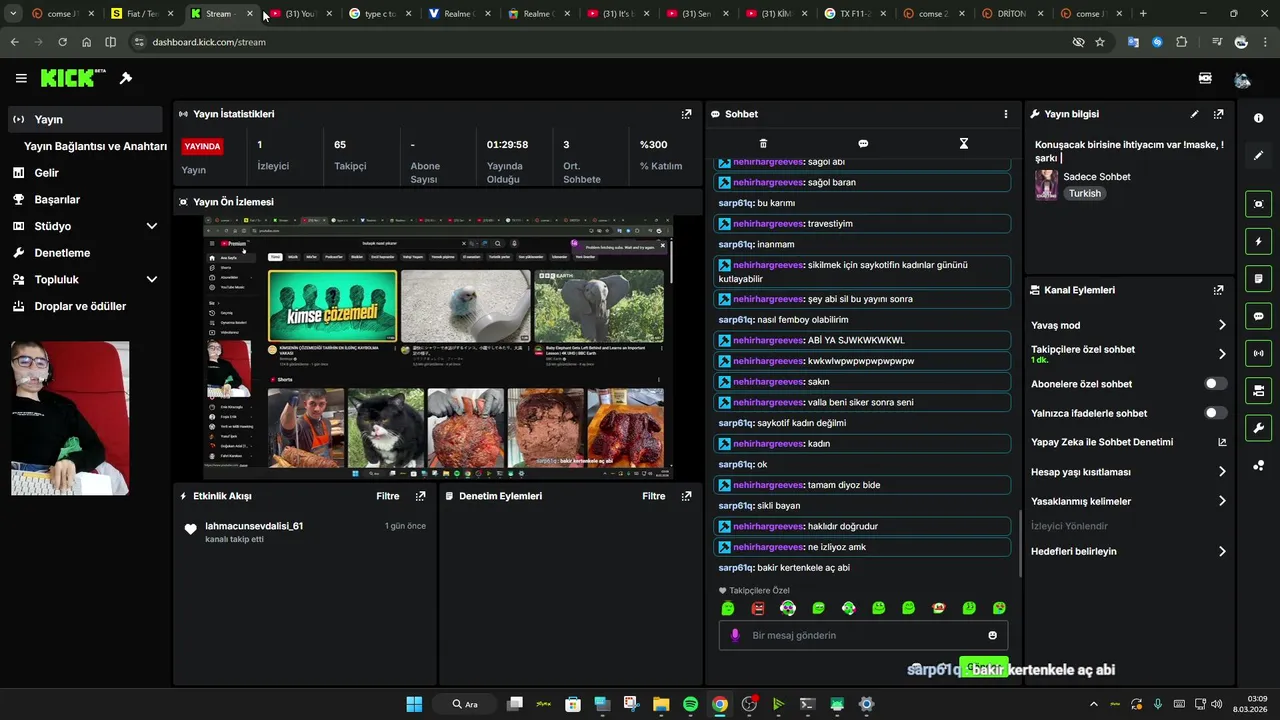The image size is (1280, 720).
Task: Click Sadece Sohbet category thumbnail image
Action: 1046,185
